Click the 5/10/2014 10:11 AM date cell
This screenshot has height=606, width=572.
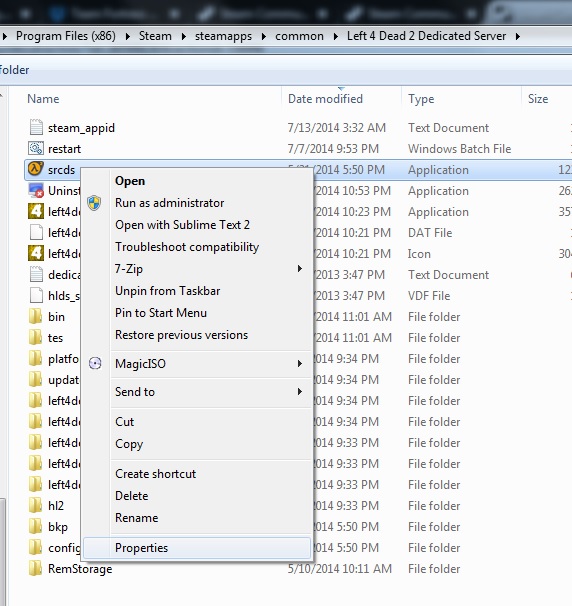(340, 569)
